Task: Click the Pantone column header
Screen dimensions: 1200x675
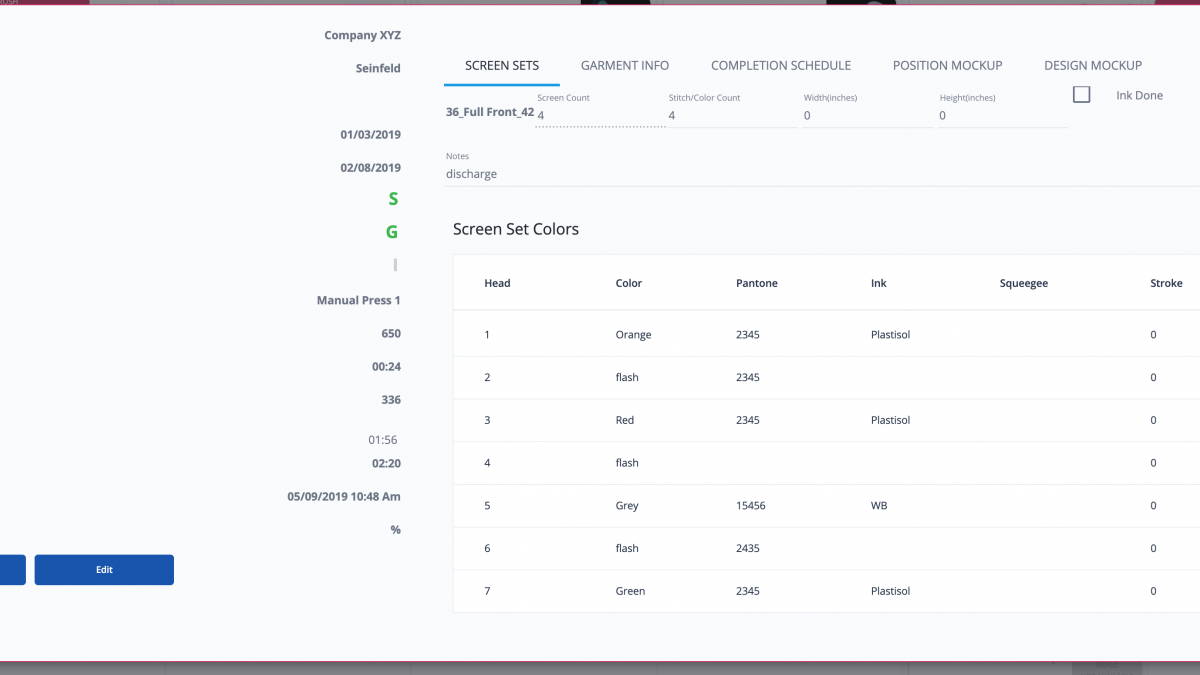Action: pyautogui.click(x=756, y=283)
